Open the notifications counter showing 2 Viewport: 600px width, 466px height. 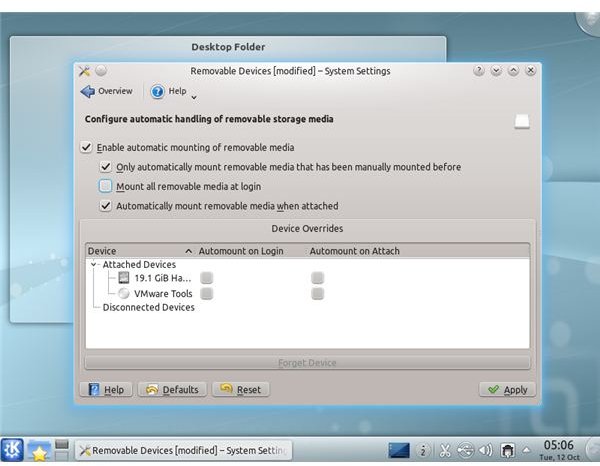pos(423,450)
